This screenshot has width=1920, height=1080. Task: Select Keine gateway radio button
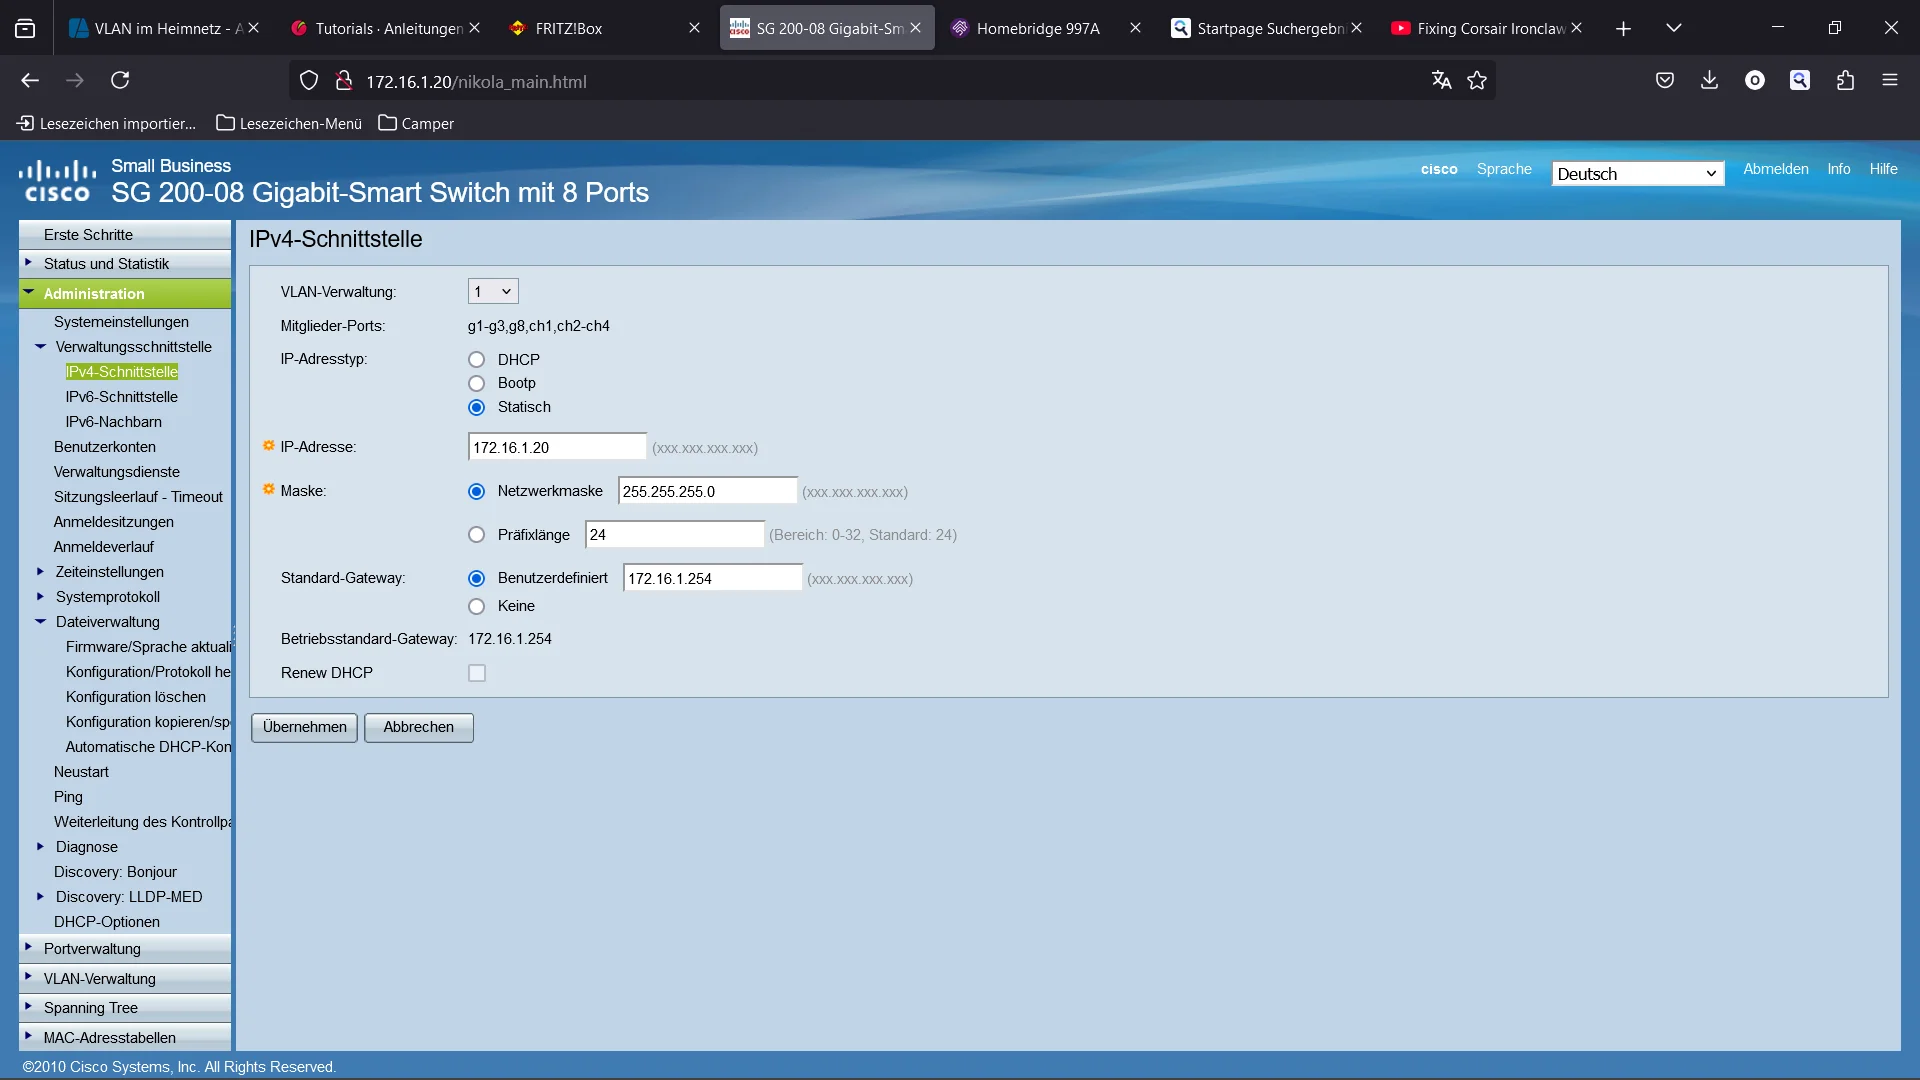(477, 607)
